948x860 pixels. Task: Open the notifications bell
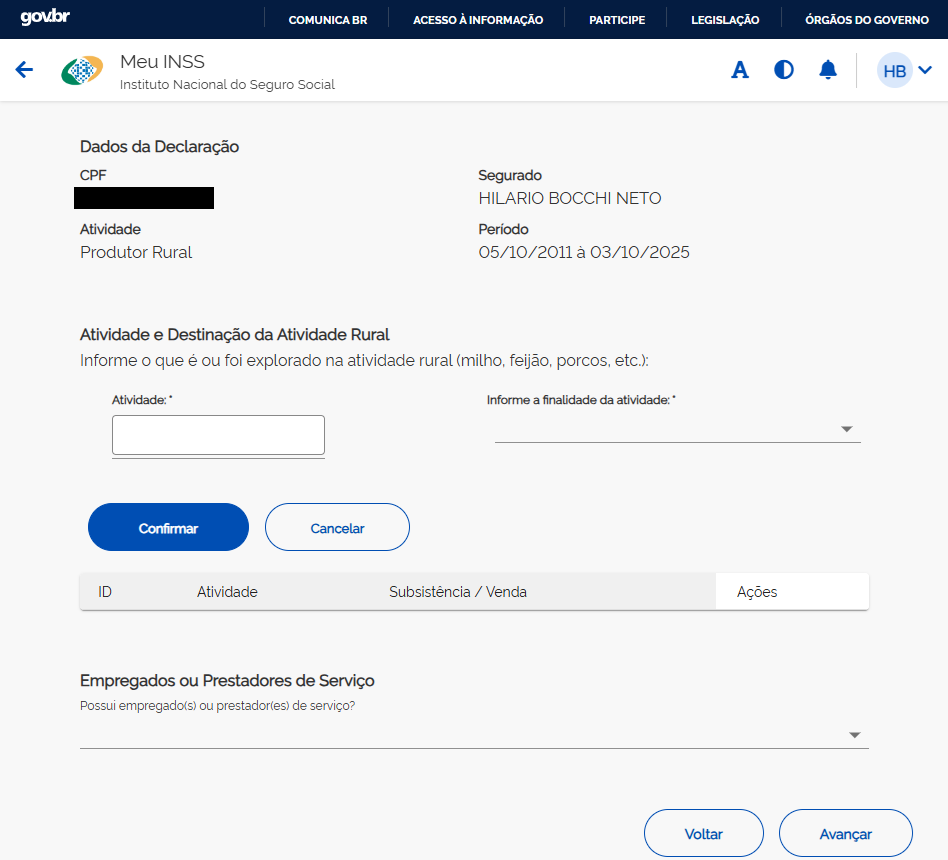(828, 70)
